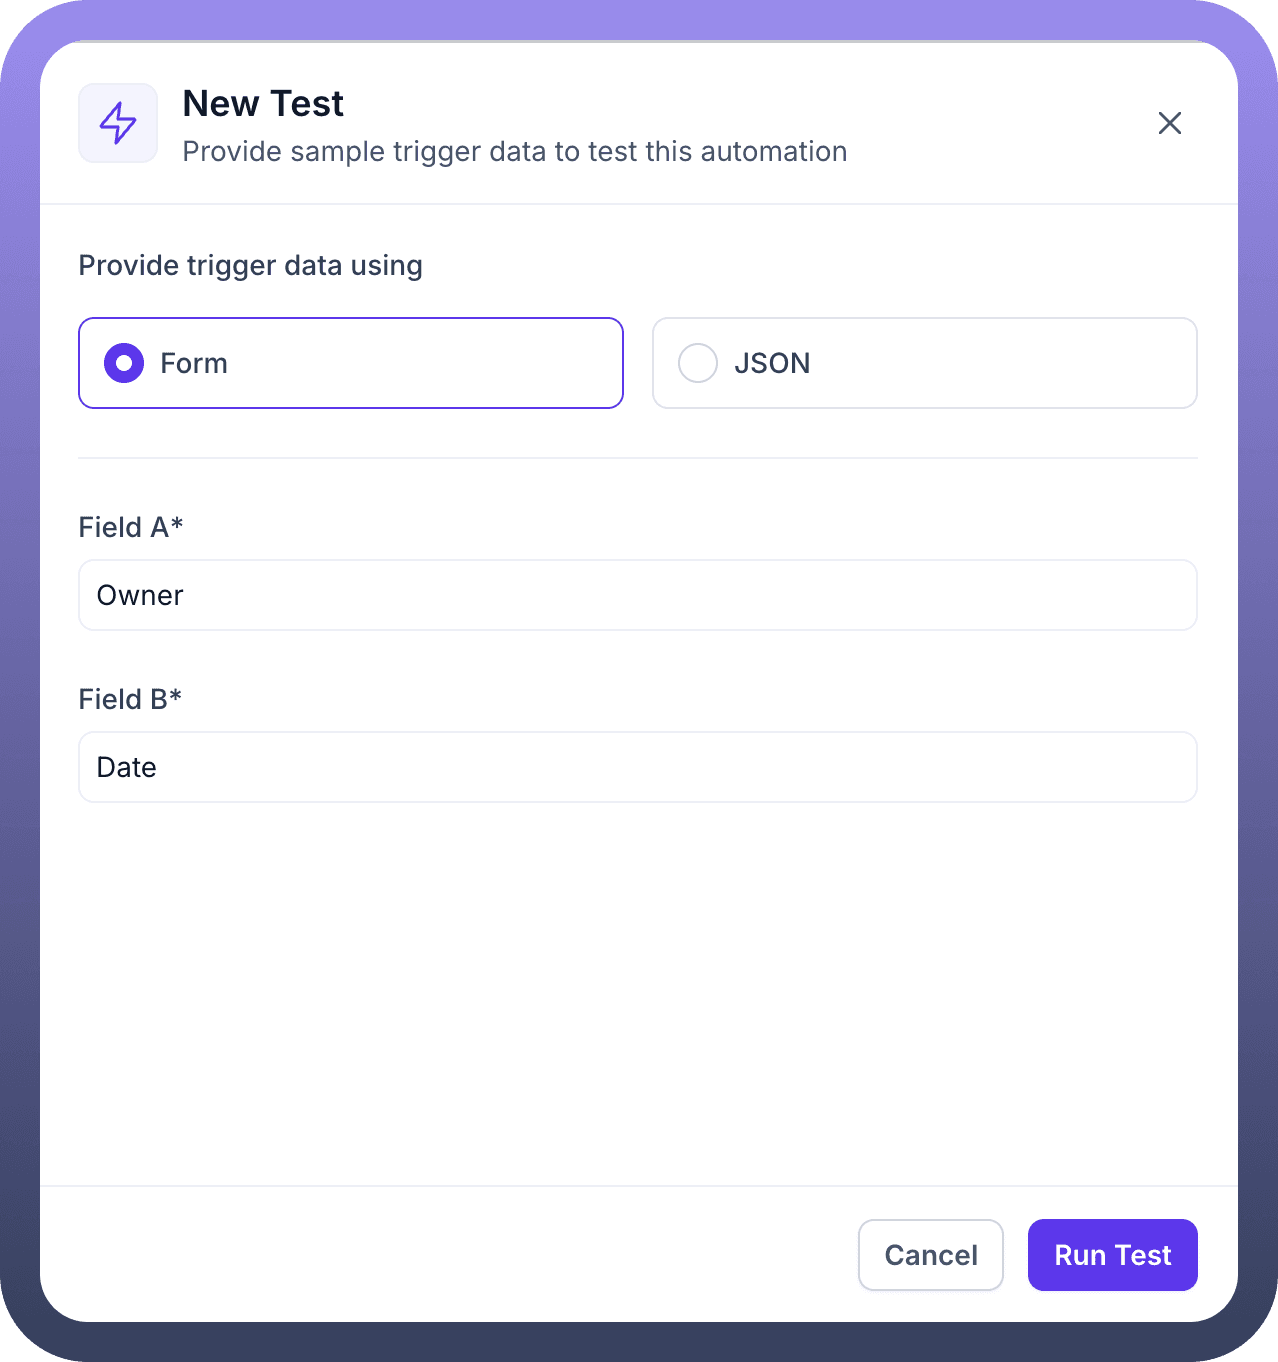Select the Form radio button
Image resolution: width=1278 pixels, height=1362 pixels.
coord(124,363)
